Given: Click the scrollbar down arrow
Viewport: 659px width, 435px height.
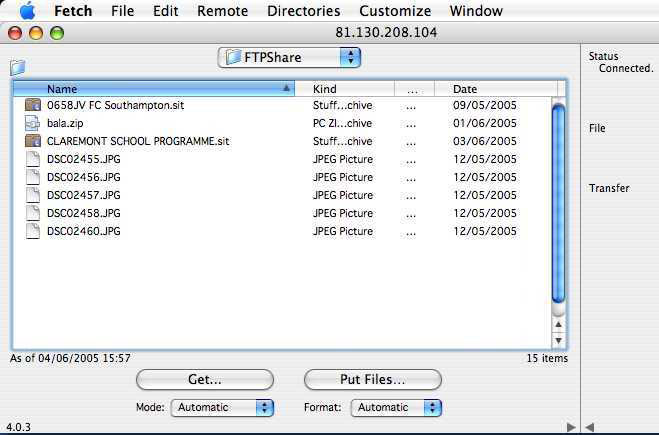Looking at the screenshot, I should point(558,340).
